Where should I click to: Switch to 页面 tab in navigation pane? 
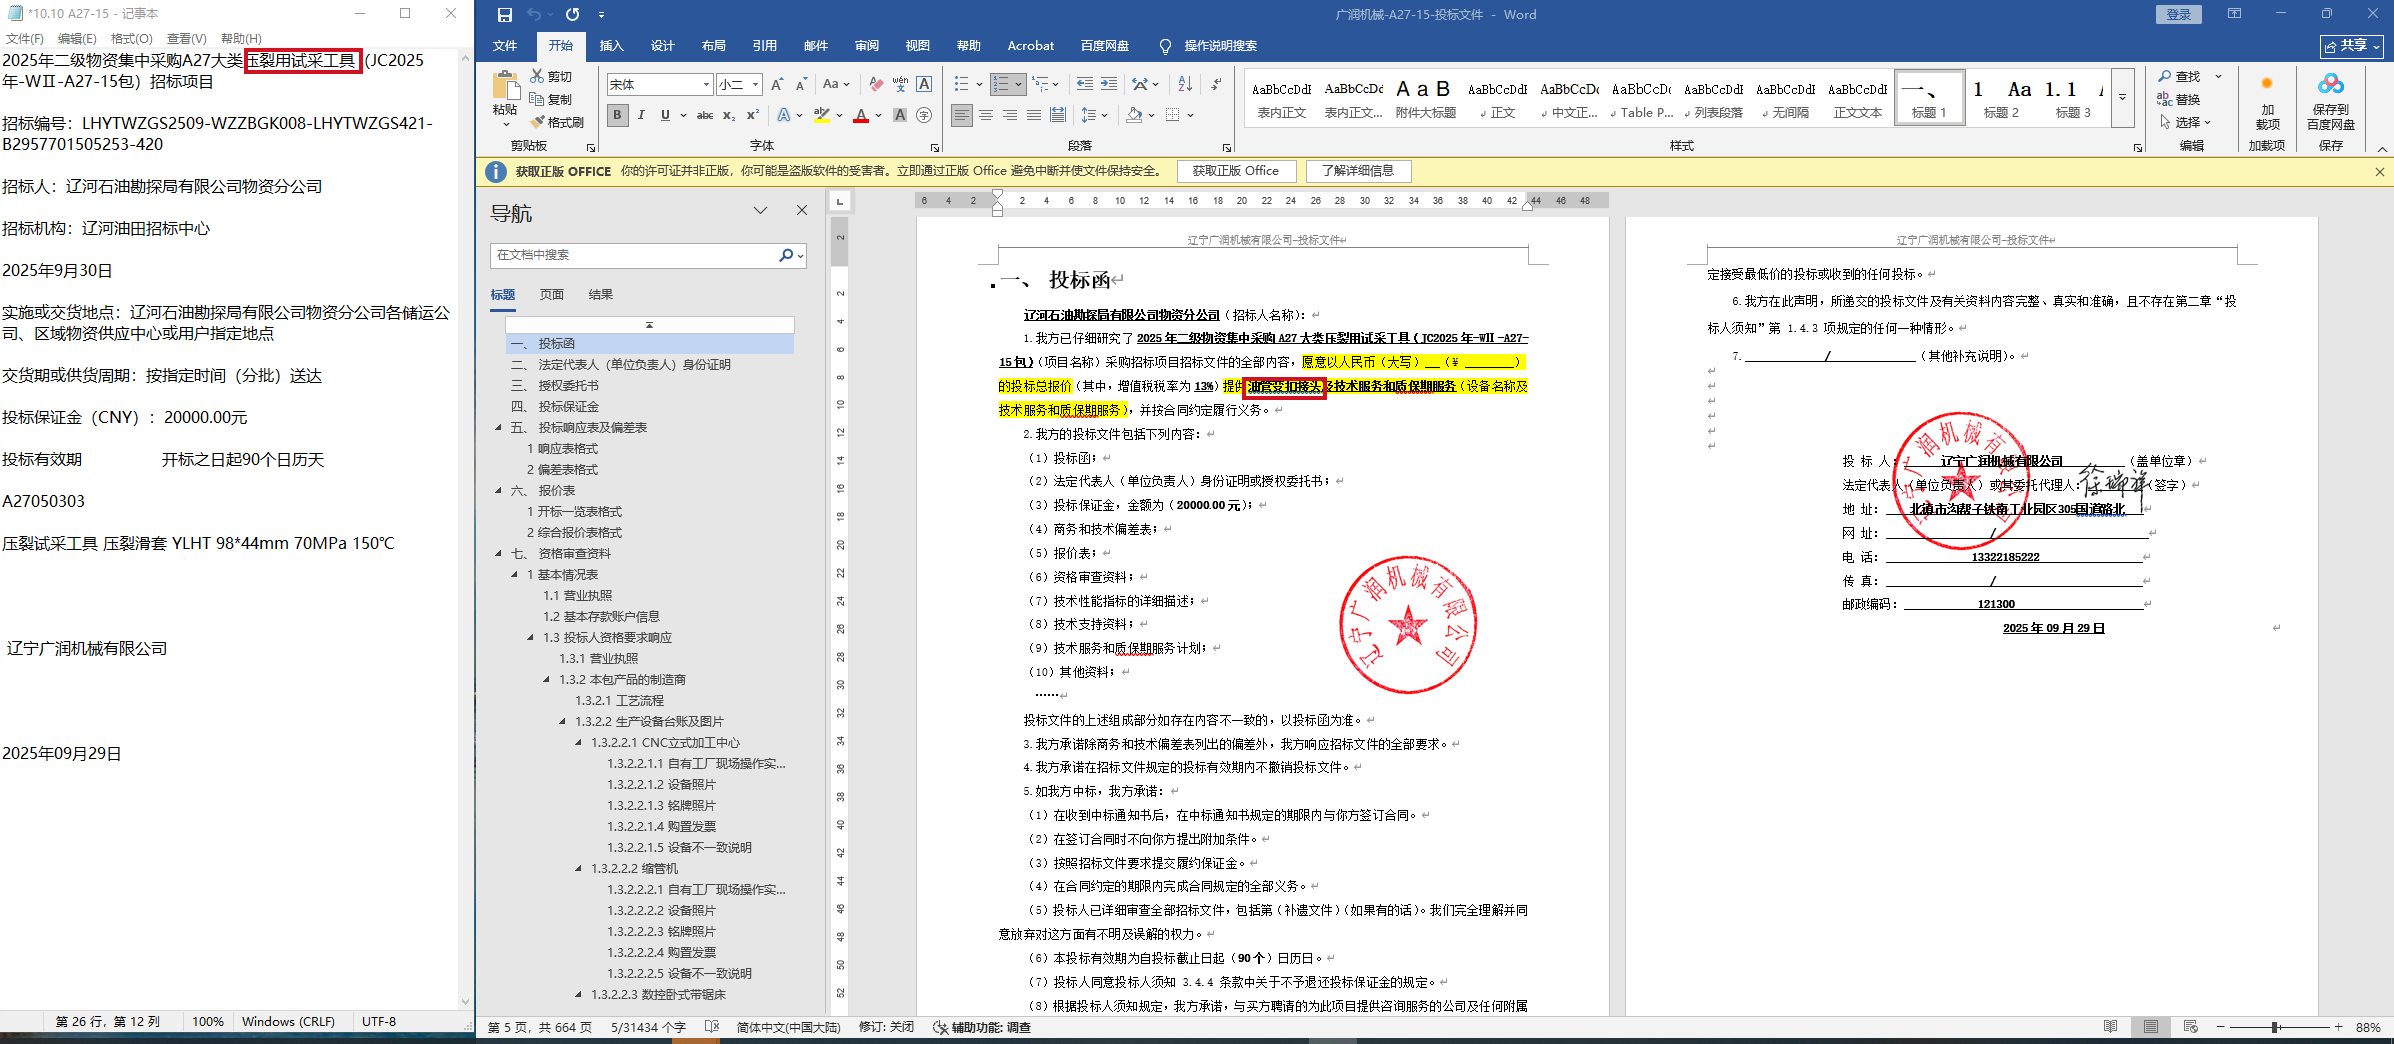(x=551, y=295)
